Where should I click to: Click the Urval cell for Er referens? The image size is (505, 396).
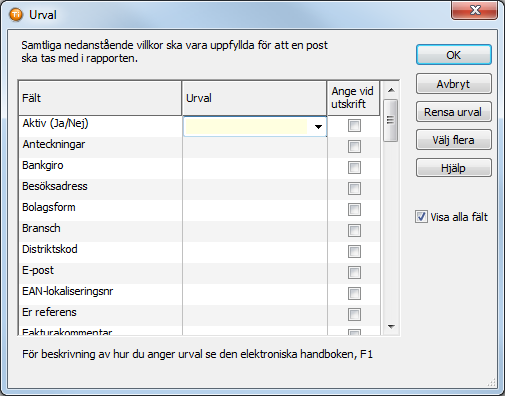coord(255,315)
